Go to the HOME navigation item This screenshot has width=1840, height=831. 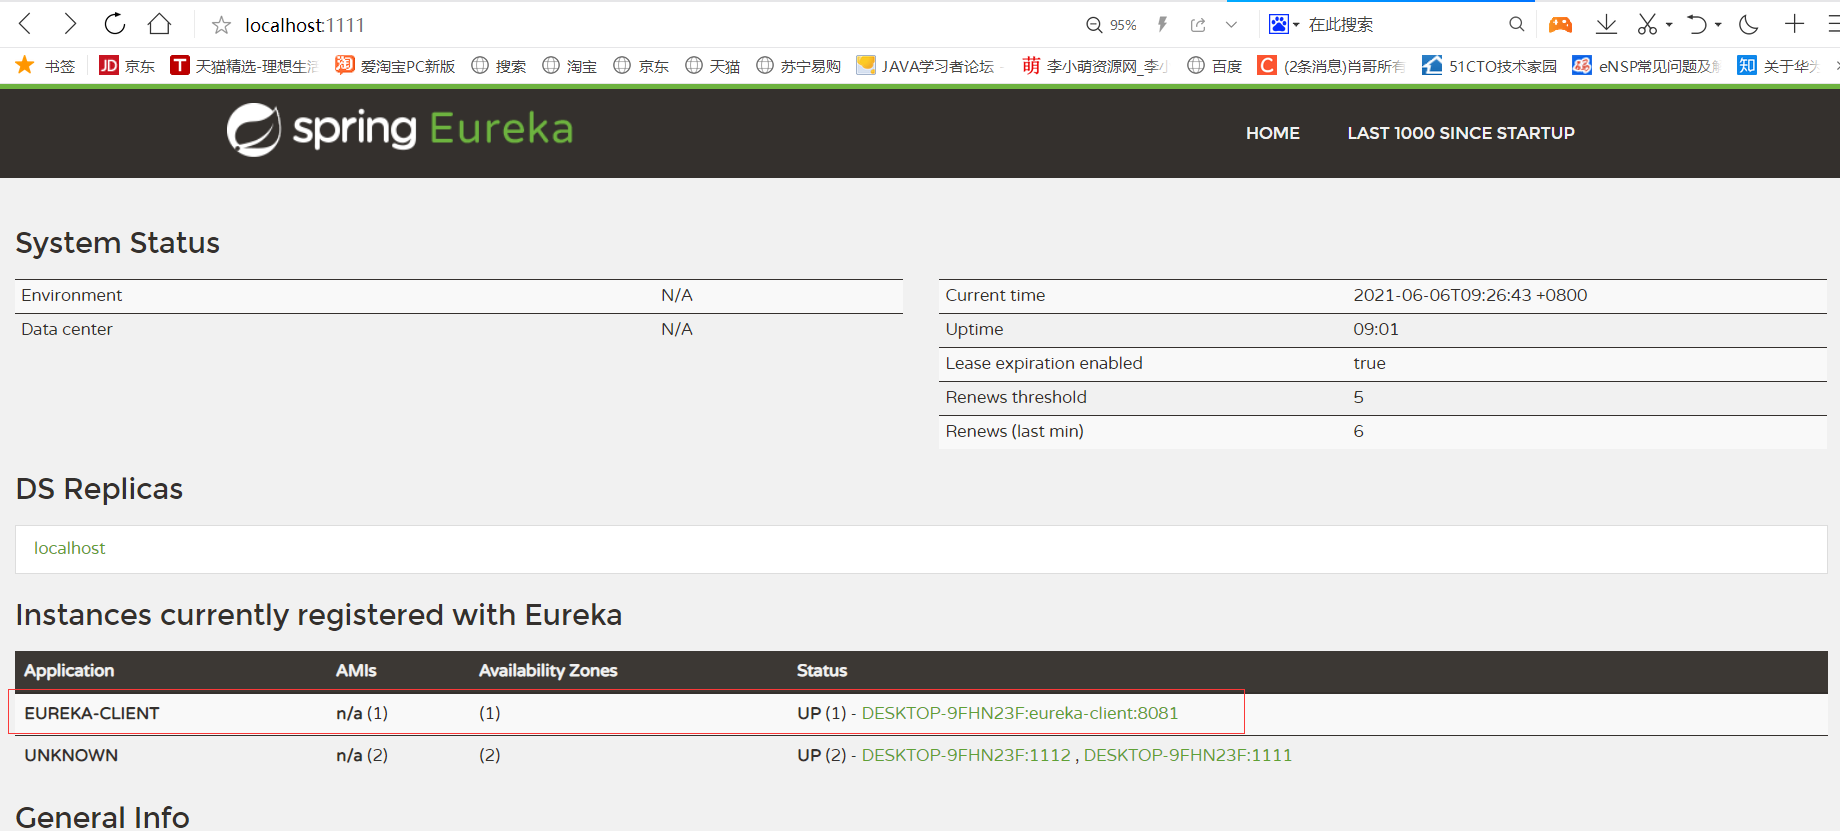pos(1273,133)
